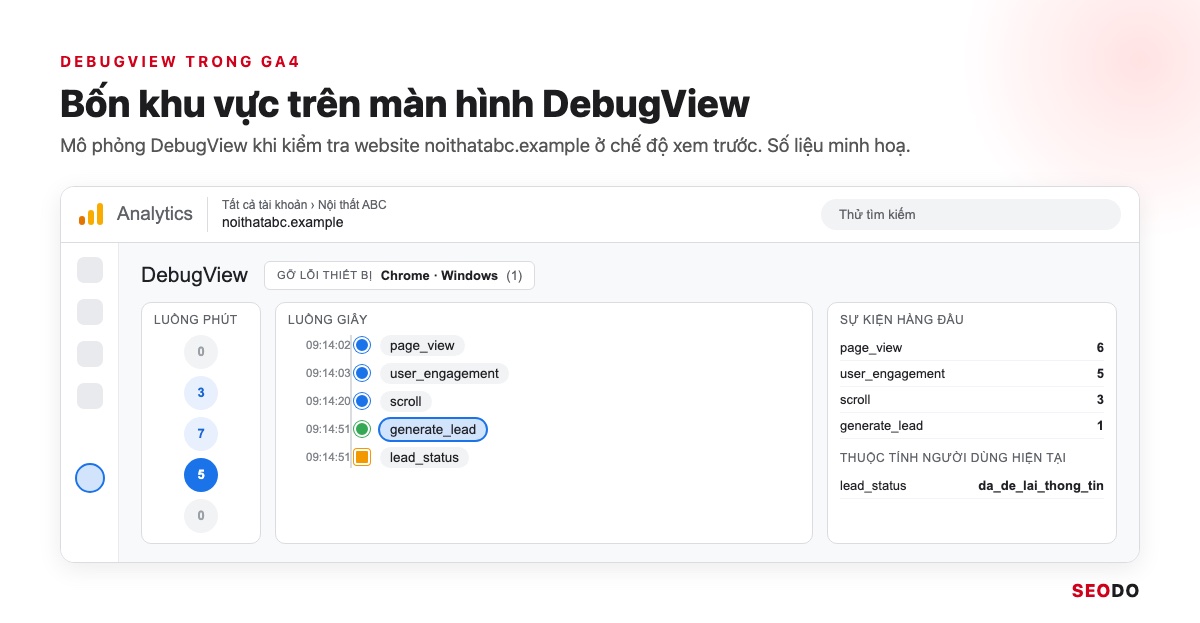Click the 'LUỒNG GIÂY' panel heading

pos(328,320)
